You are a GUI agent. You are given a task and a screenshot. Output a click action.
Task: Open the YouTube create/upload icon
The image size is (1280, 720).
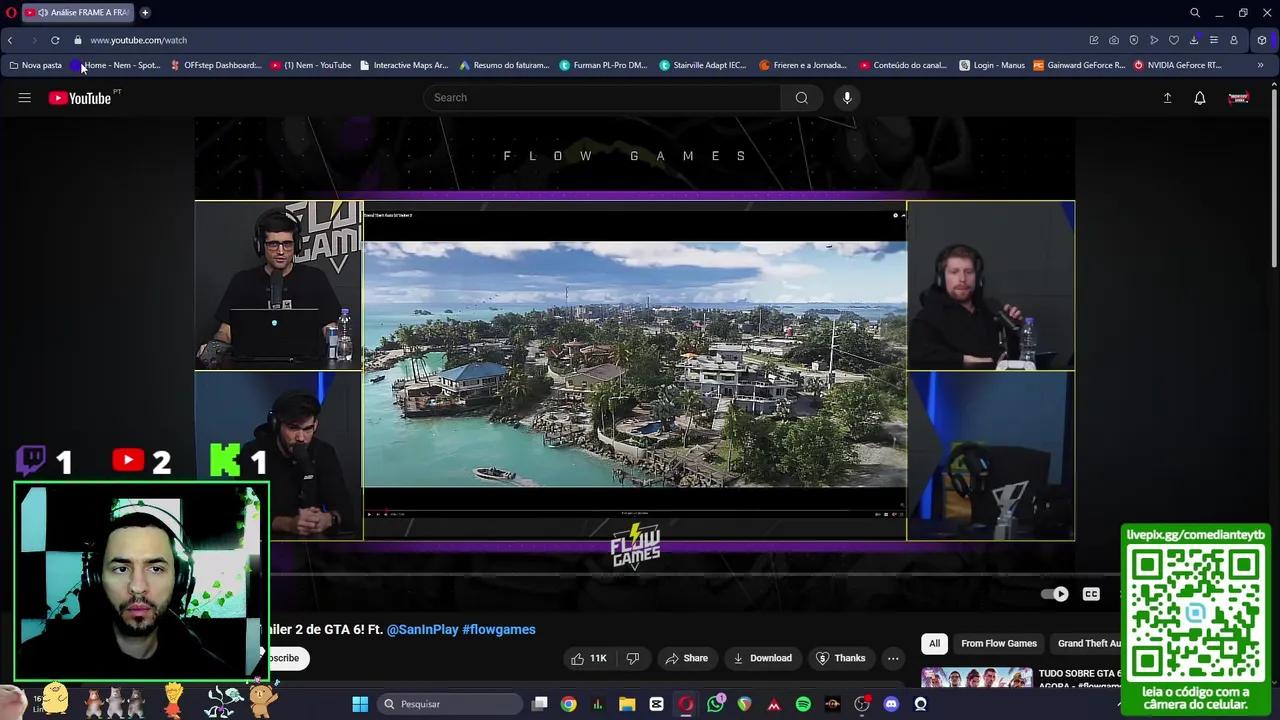click(1167, 98)
